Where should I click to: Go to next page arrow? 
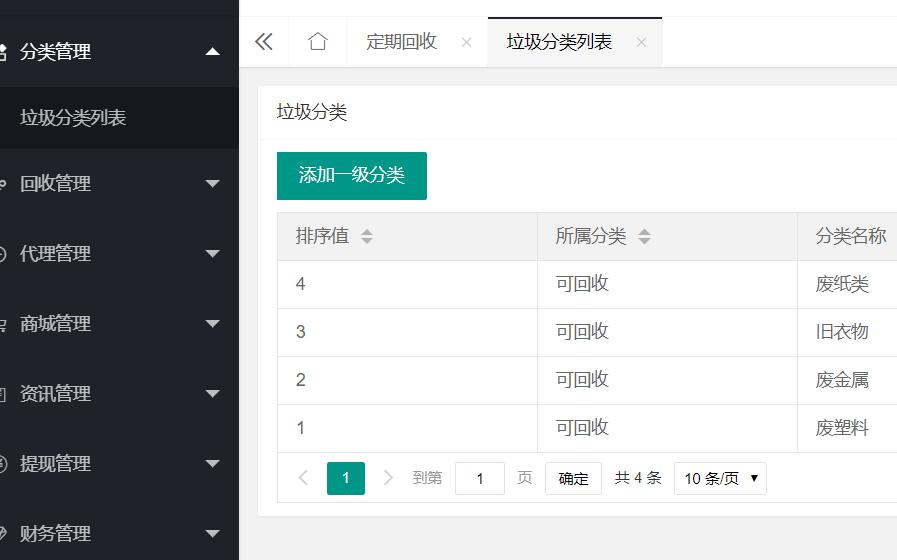click(388, 478)
